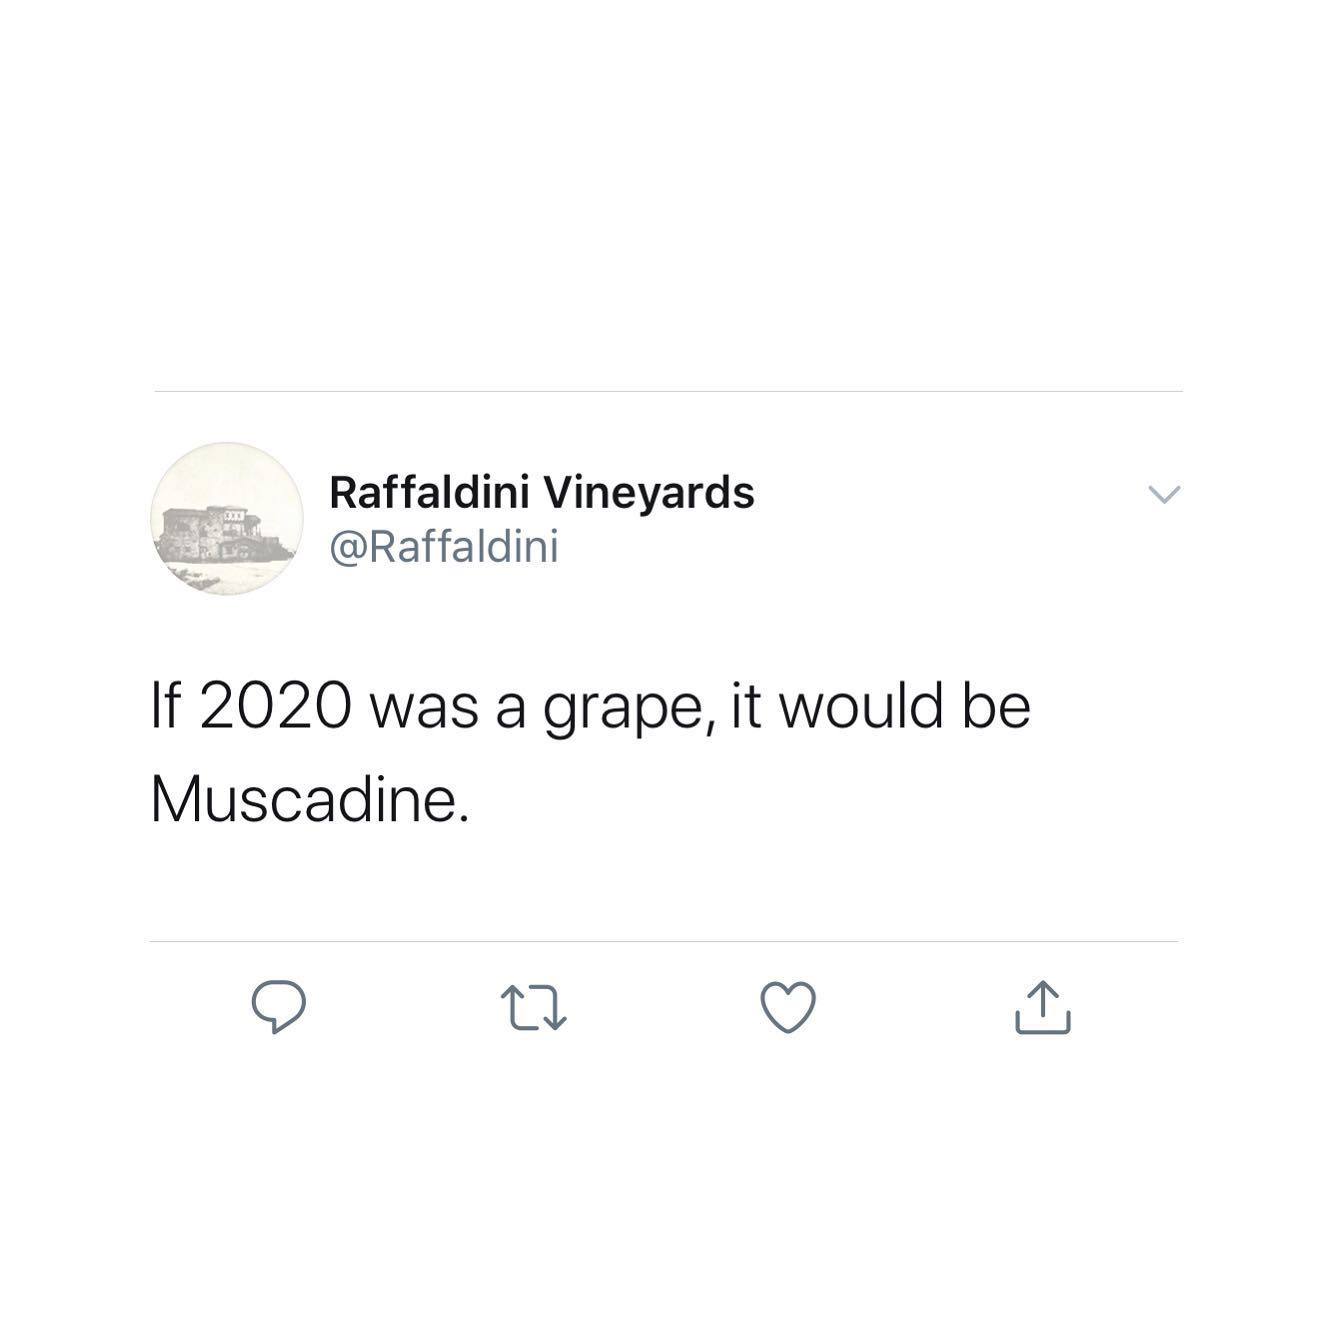Click the word Muscadine in the tweet
This screenshot has height=1319, width=1319.
[304, 800]
